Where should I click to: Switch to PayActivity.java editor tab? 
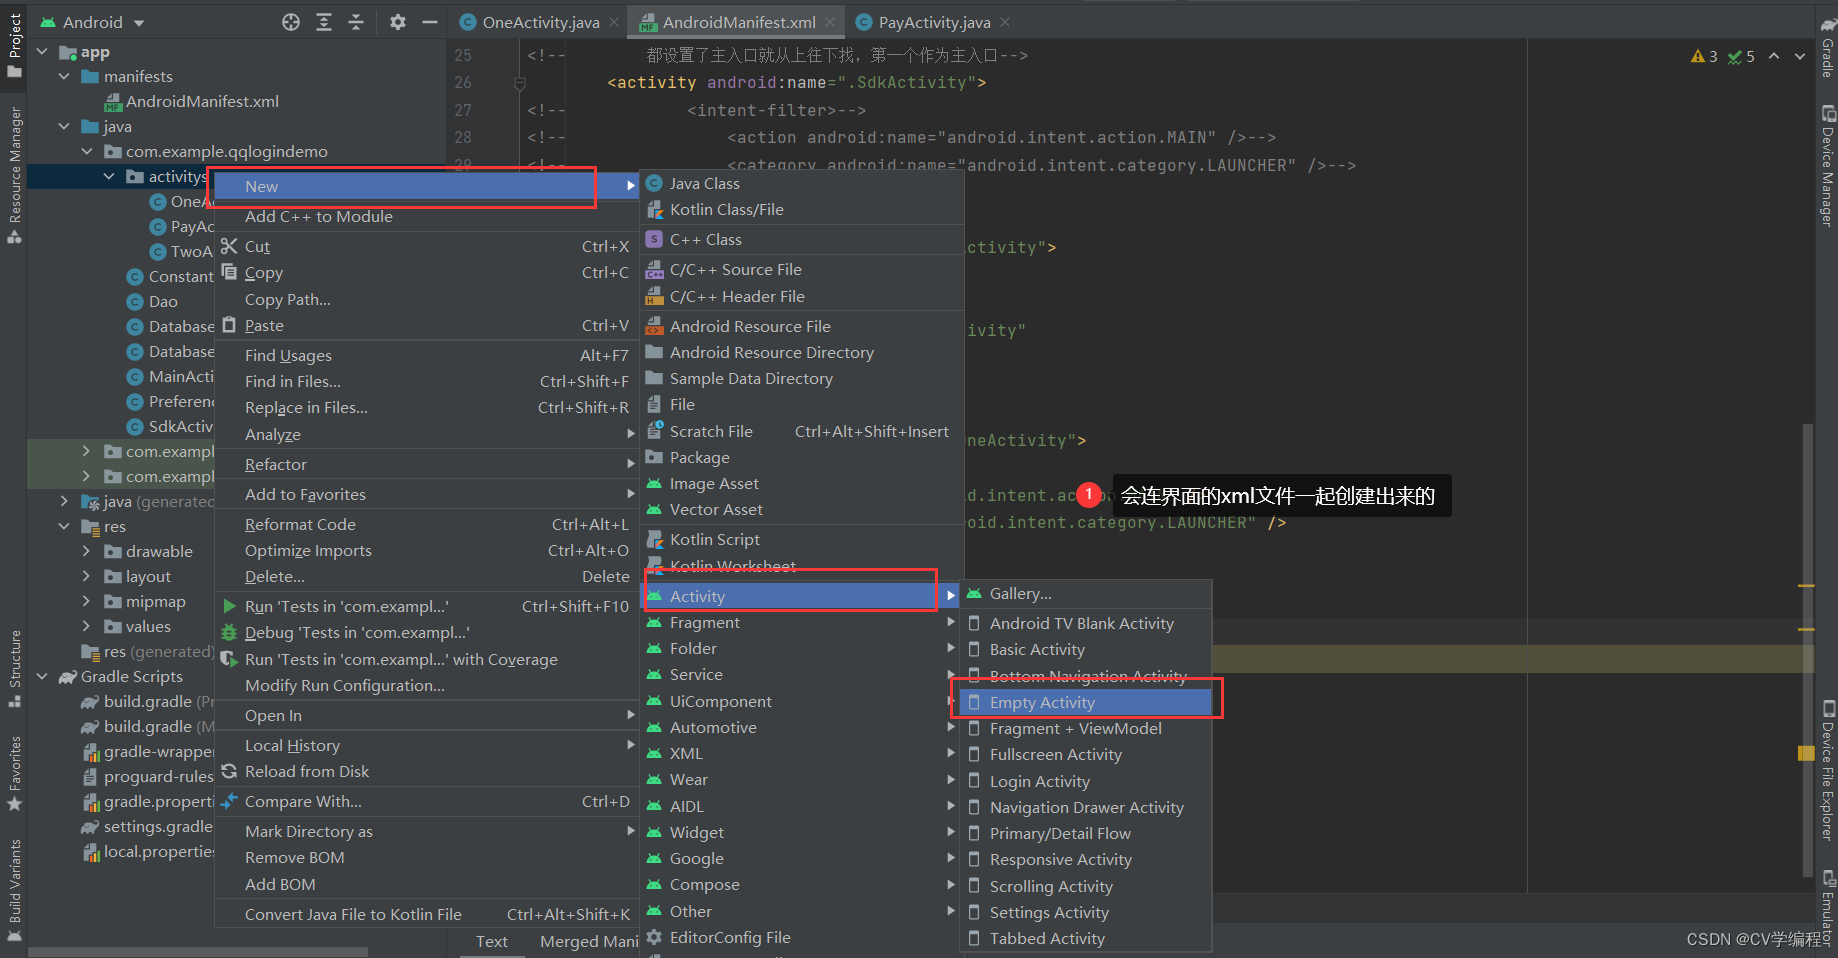click(x=935, y=22)
